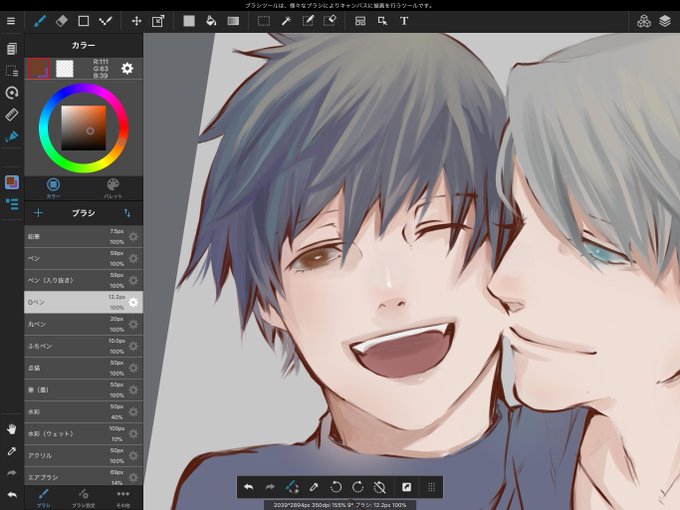Open the Ruler guide icon in sidebar

click(x=12, y=114)
